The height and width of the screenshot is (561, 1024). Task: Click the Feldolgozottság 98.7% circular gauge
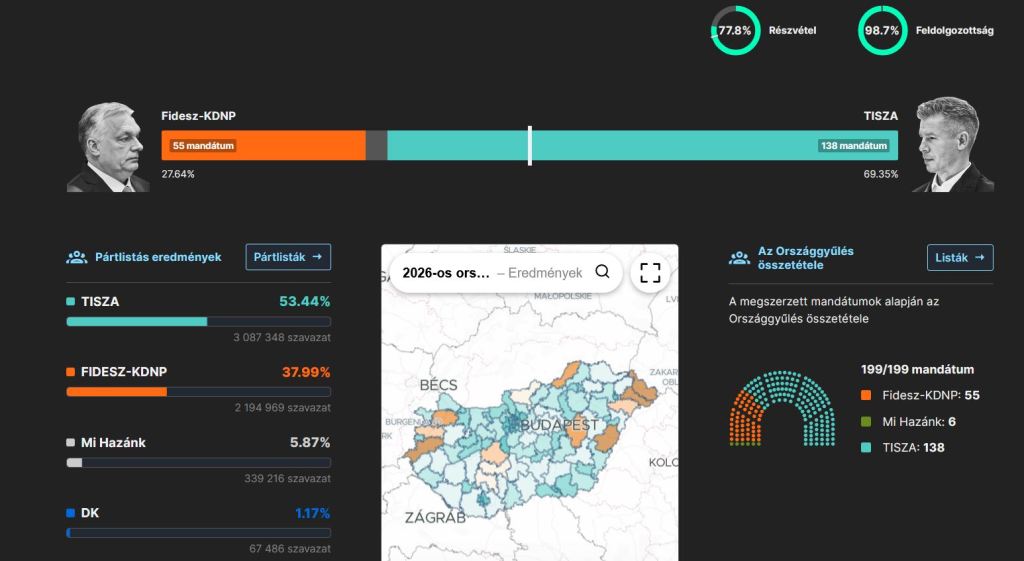882,31
